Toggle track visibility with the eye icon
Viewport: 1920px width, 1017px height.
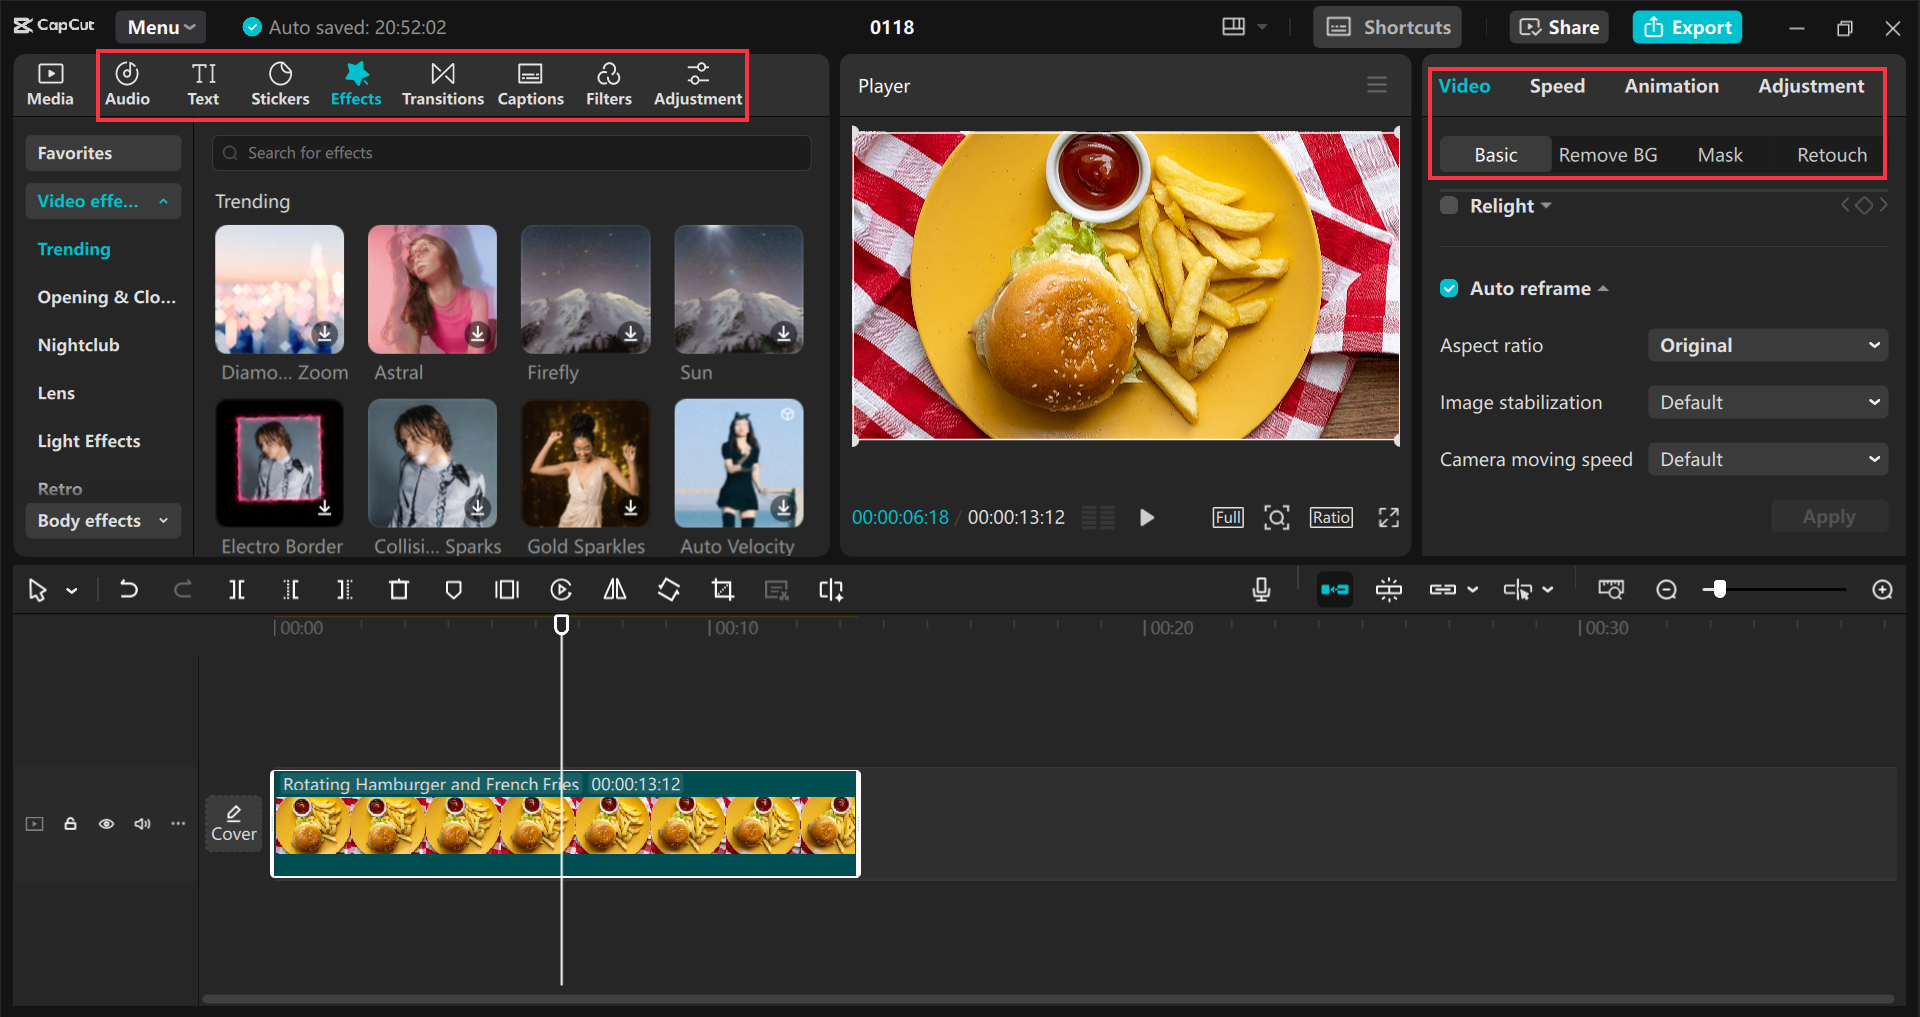pyautogui.click(x=106, y=823)
